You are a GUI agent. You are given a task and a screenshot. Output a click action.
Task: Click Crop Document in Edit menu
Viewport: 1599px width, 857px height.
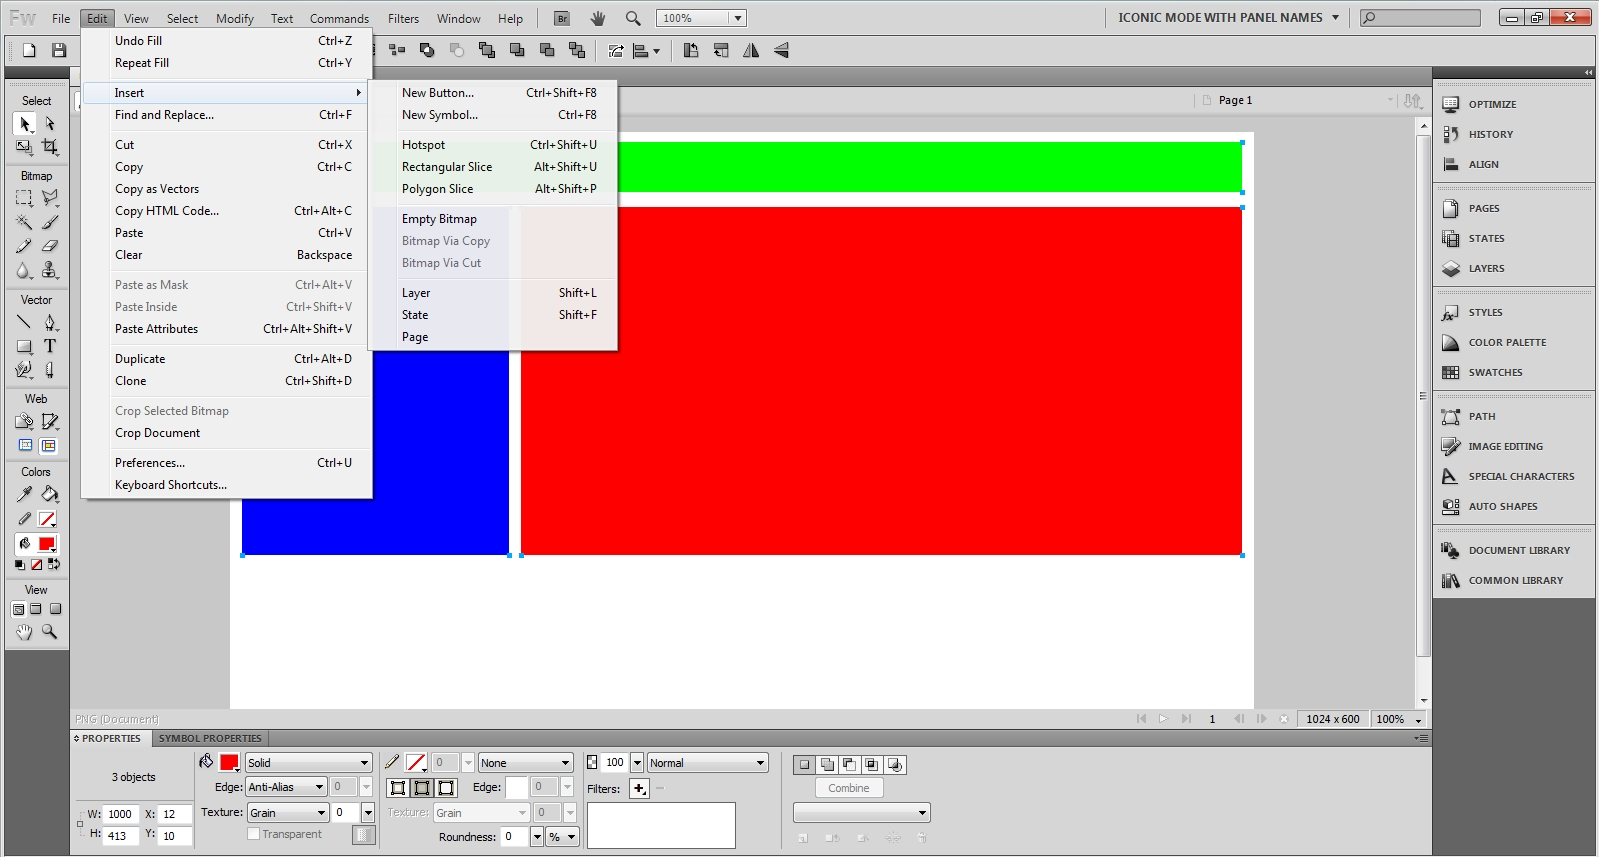click(x=157, y=433)
